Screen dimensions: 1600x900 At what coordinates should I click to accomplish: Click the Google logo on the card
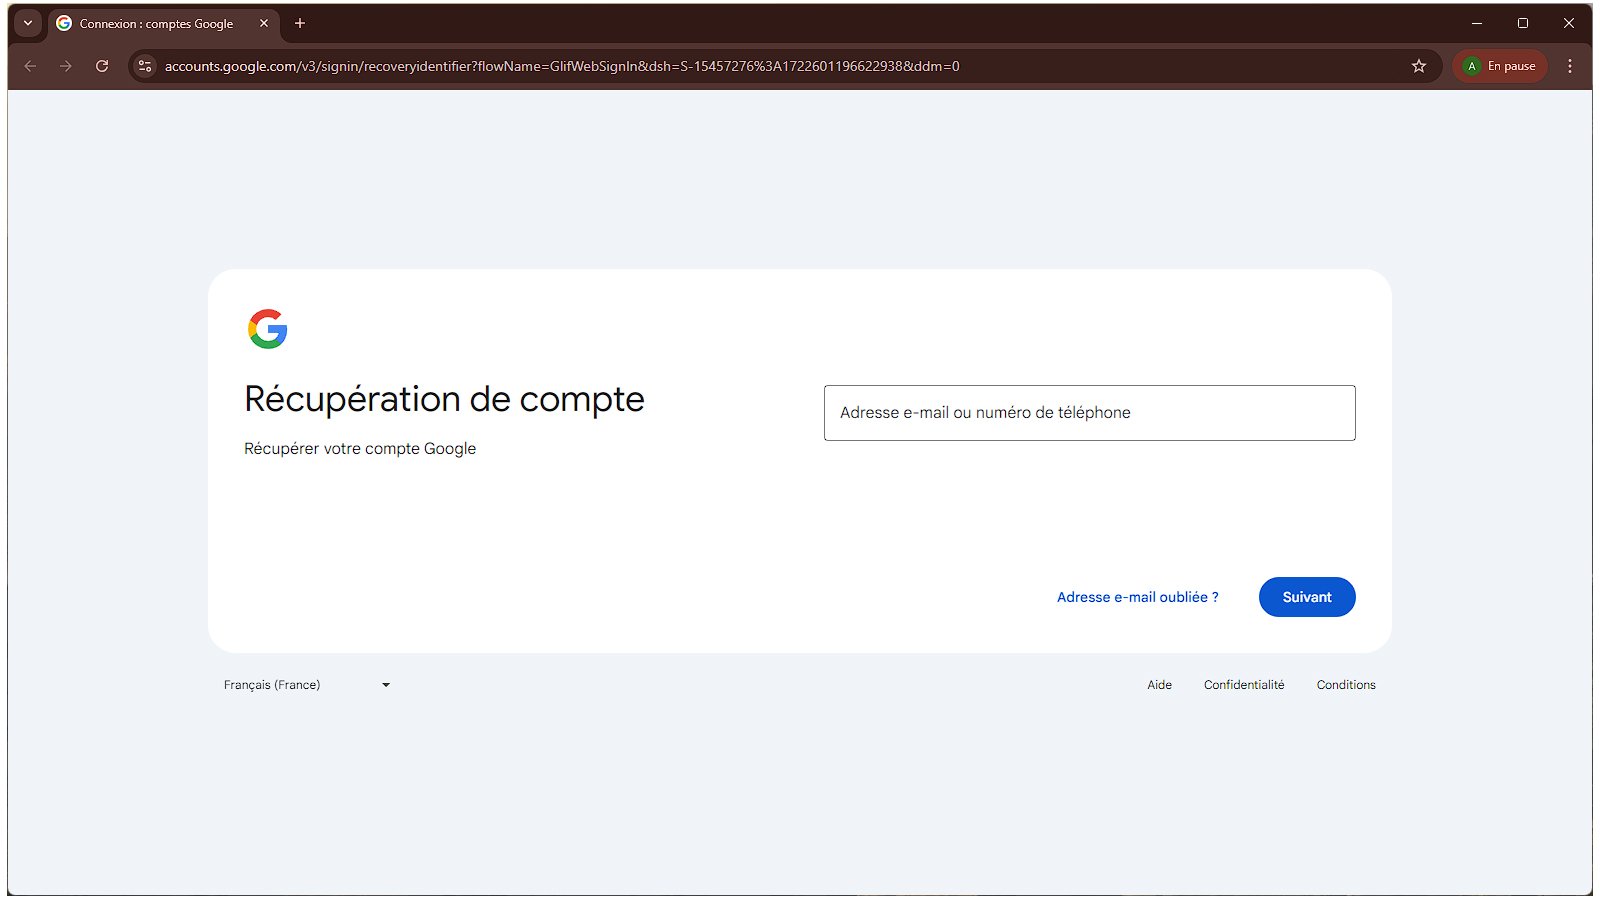267,329
